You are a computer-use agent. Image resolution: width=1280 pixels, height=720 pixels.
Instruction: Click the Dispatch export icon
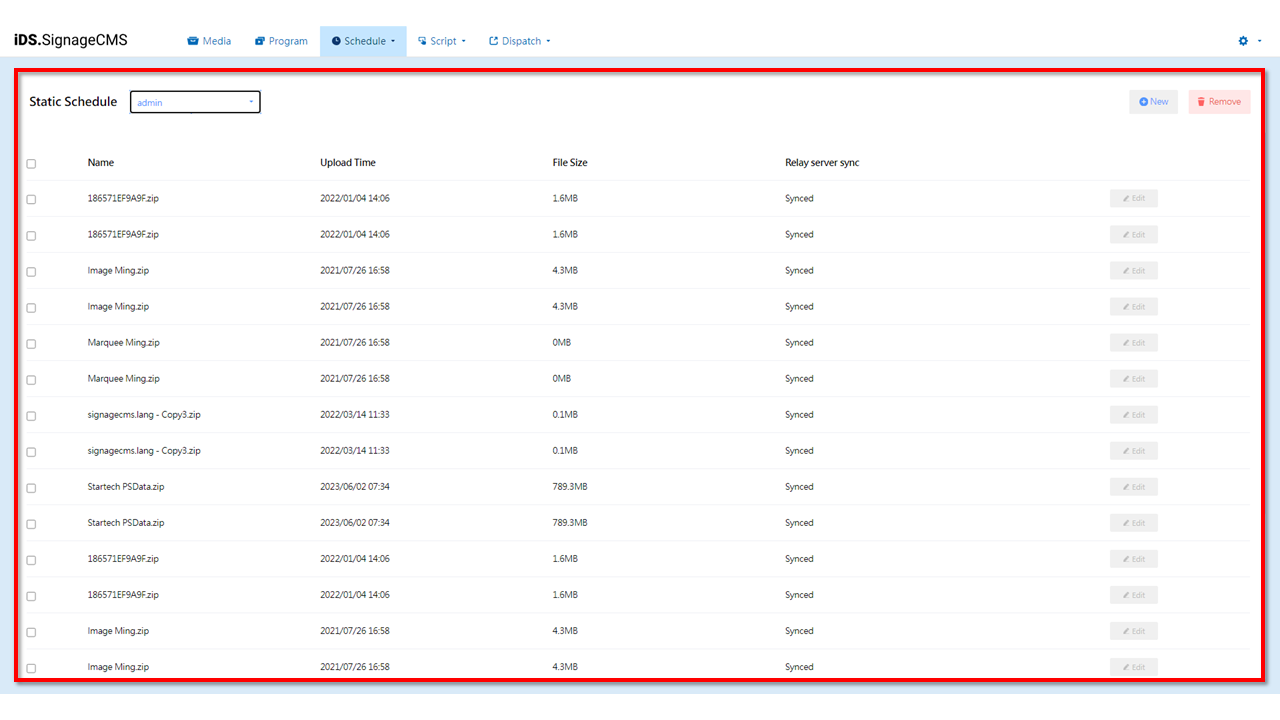point(493,41)
